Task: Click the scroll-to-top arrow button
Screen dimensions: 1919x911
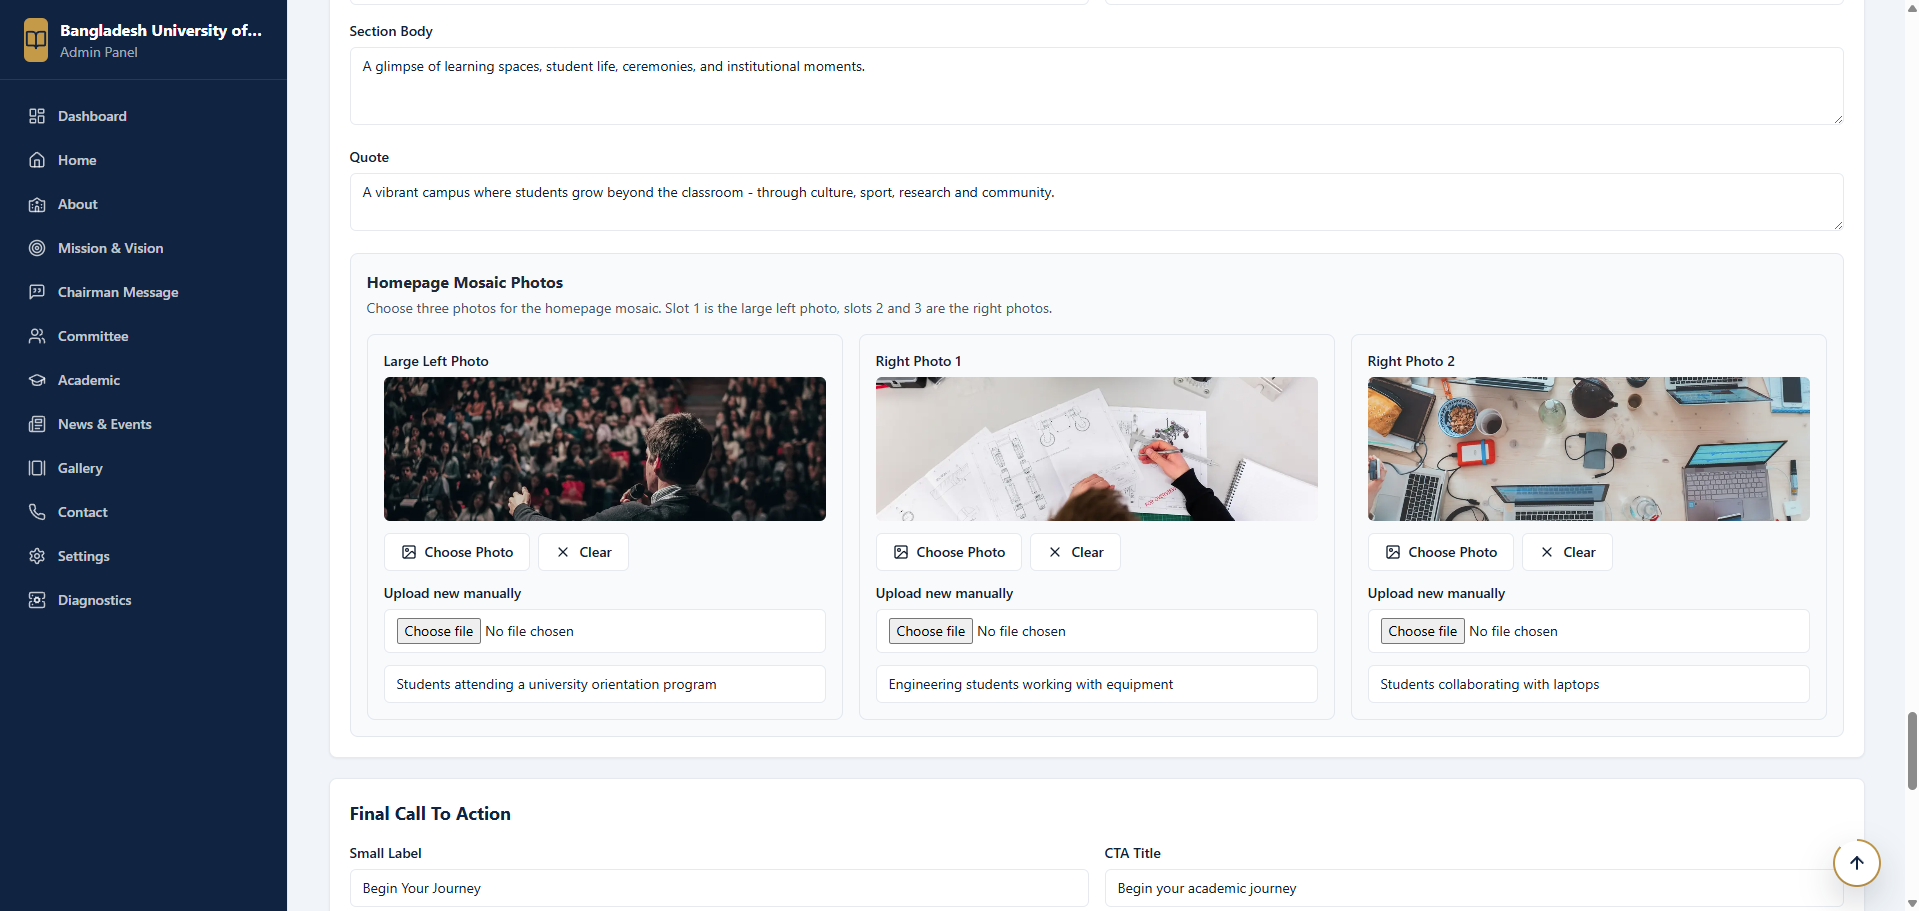Action: [1856, 863]
